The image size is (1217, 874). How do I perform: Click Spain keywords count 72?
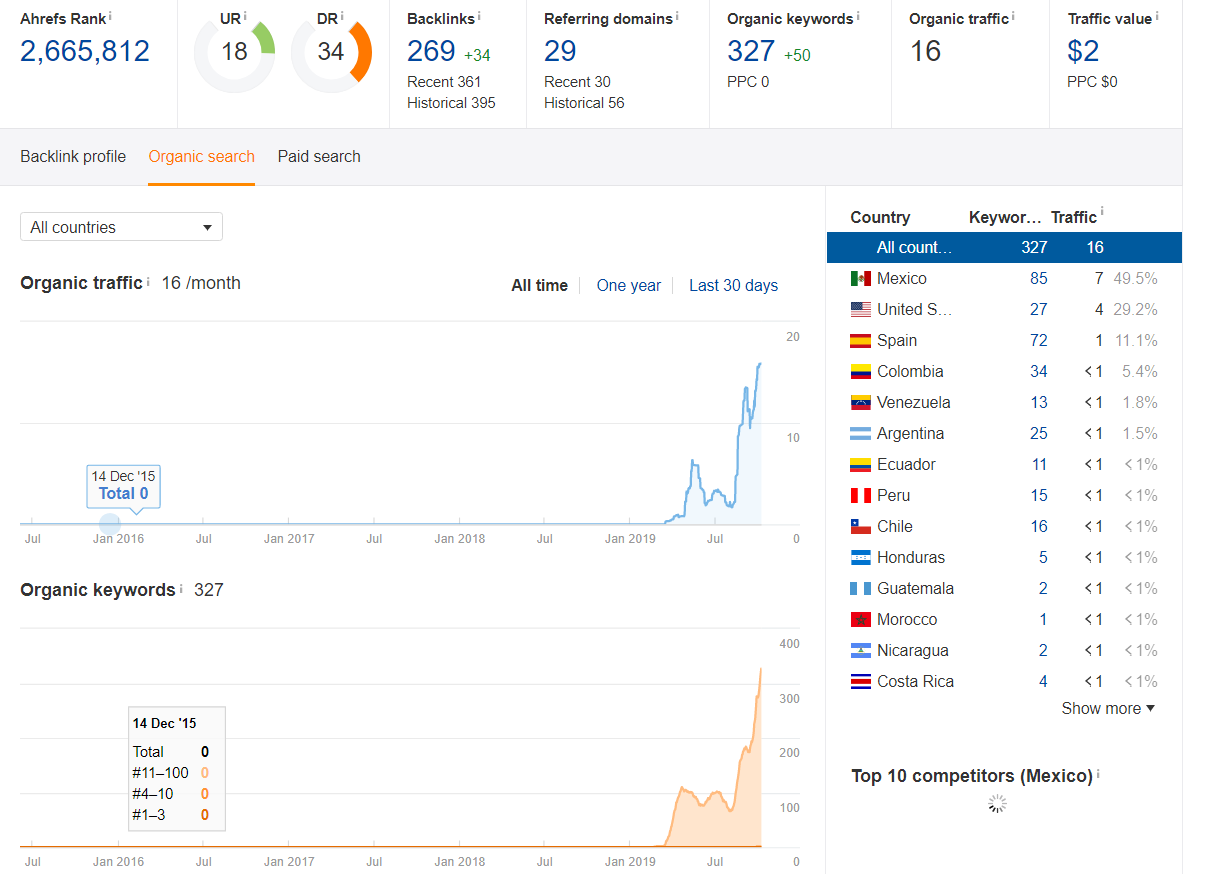pos(1038,340)
